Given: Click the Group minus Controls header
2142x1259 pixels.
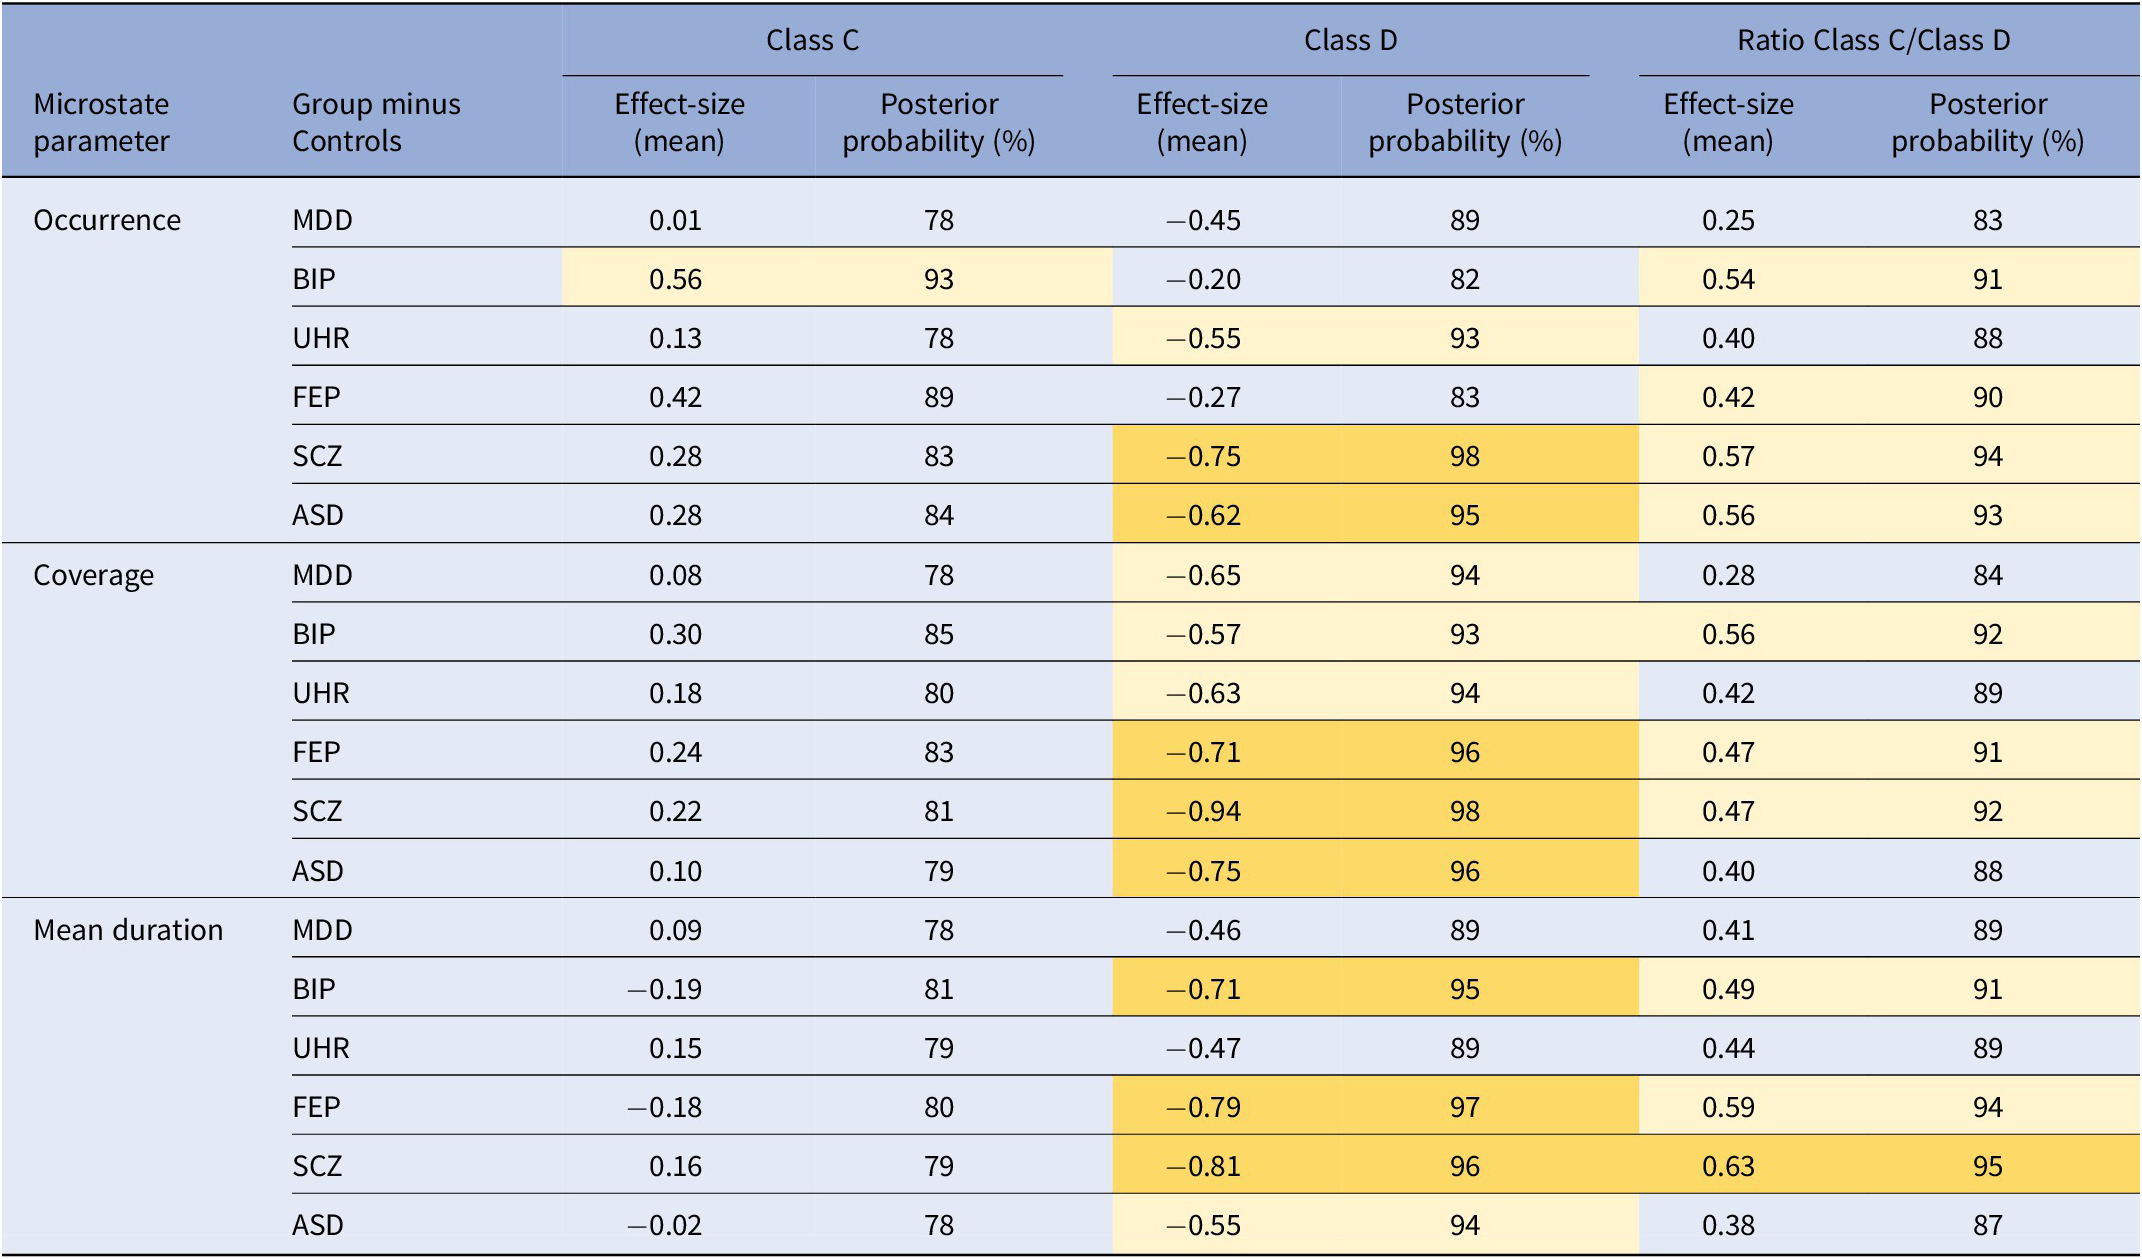Looking at the screenshot, I should 376,122.
